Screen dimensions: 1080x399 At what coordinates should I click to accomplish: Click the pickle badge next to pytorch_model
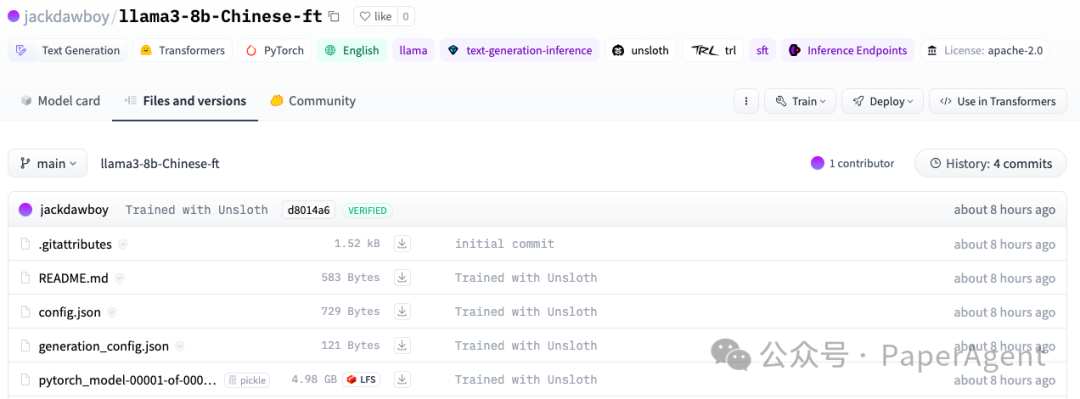click(x=247, y=380)
